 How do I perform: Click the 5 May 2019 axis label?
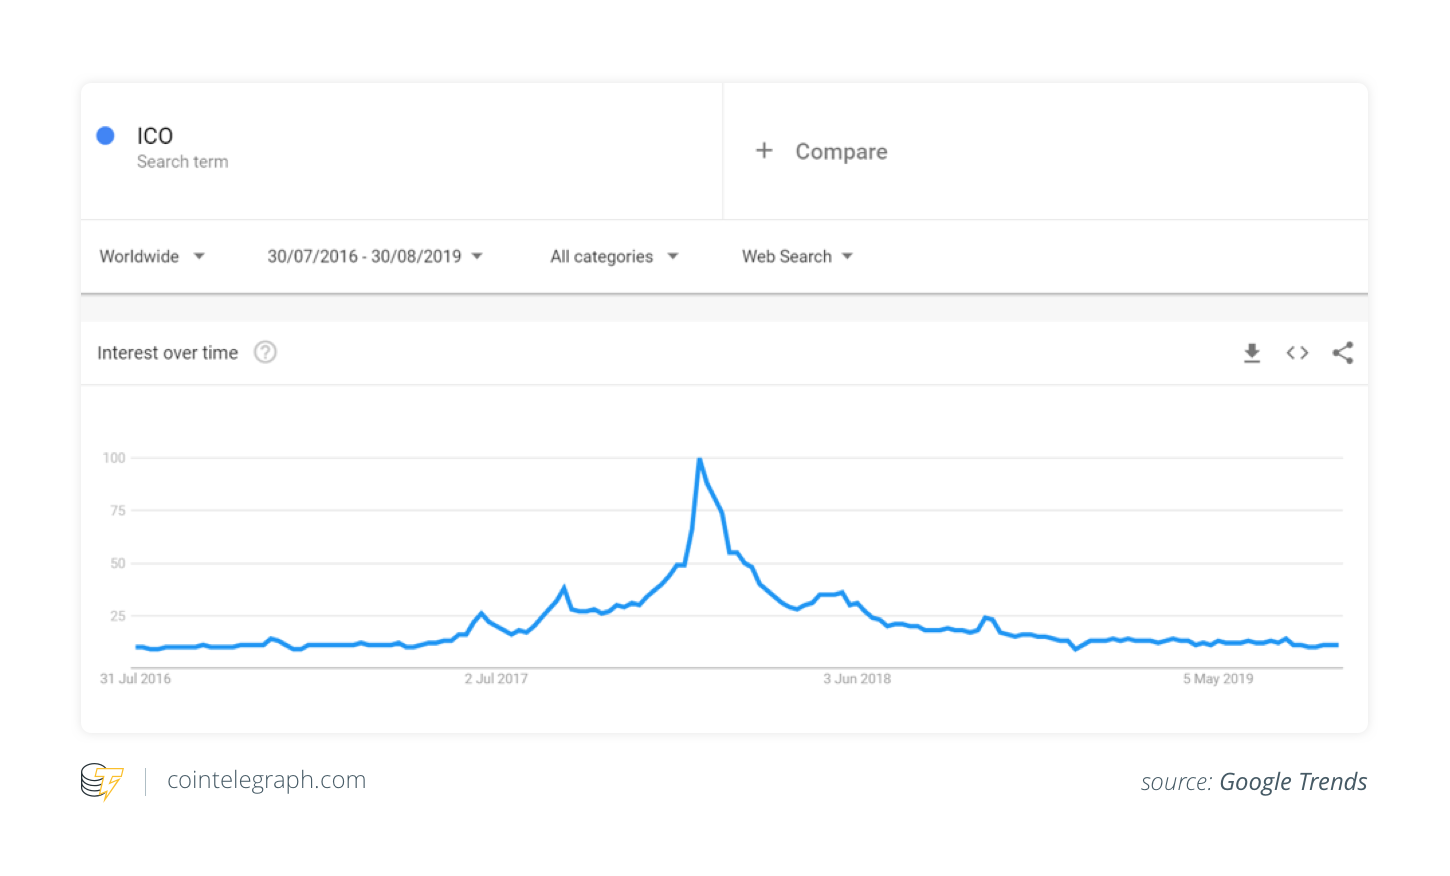(1218, 679)
